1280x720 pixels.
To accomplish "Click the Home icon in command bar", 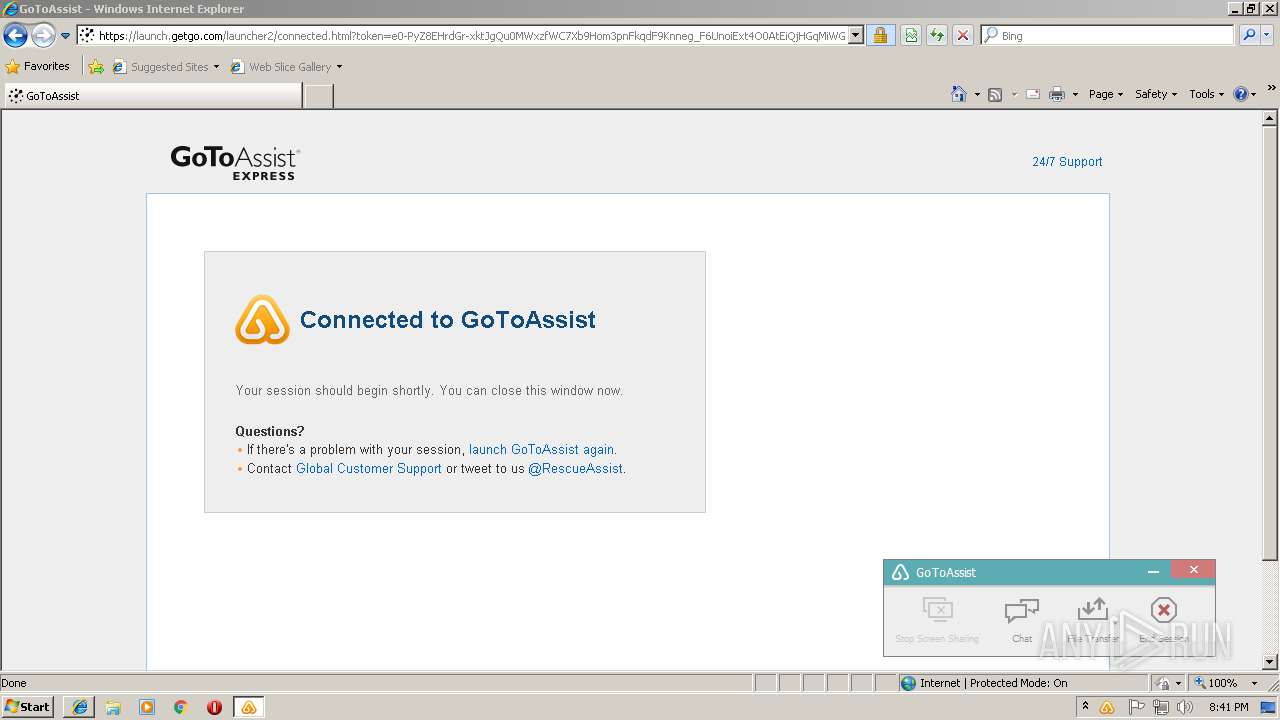I will point(958,94).
